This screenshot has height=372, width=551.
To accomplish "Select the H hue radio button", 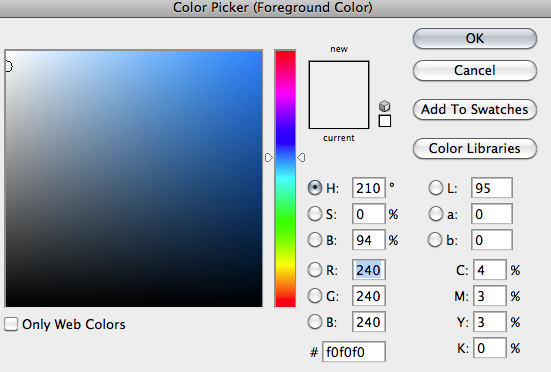I will click(x=315, y=188).
